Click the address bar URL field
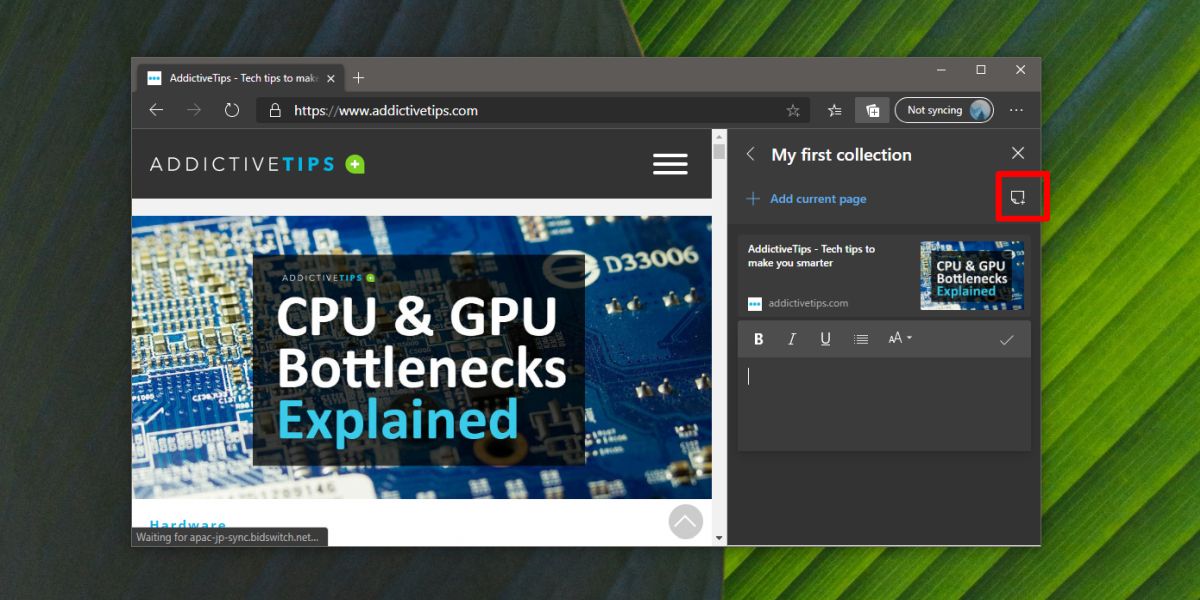 [x=534, y=111]
